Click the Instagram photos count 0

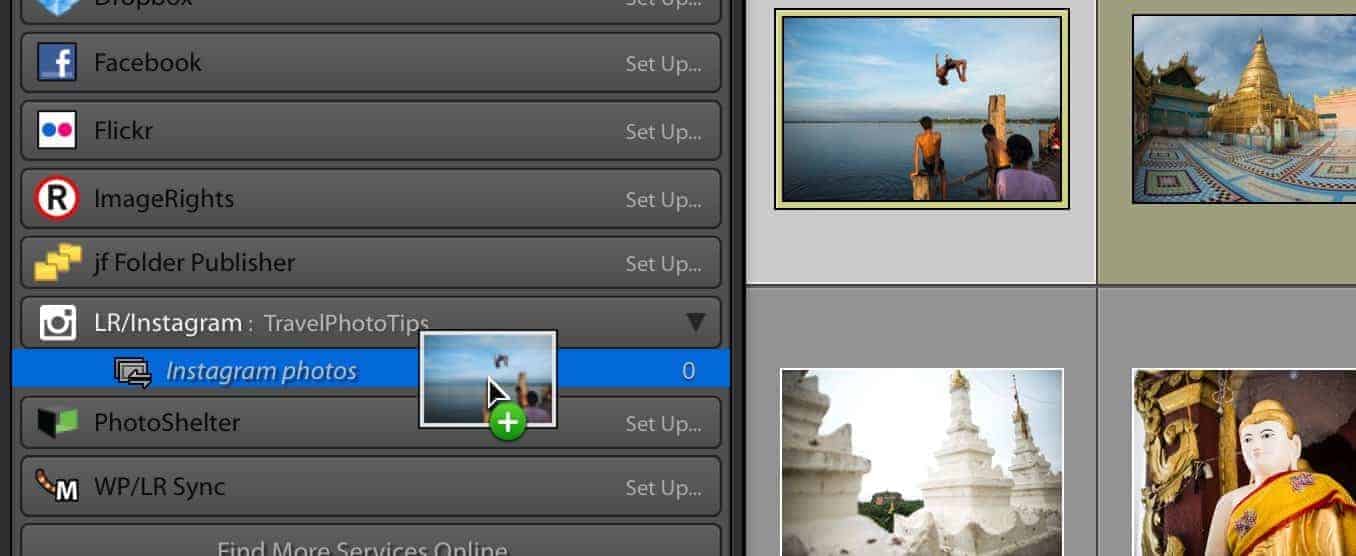[688, 371]
